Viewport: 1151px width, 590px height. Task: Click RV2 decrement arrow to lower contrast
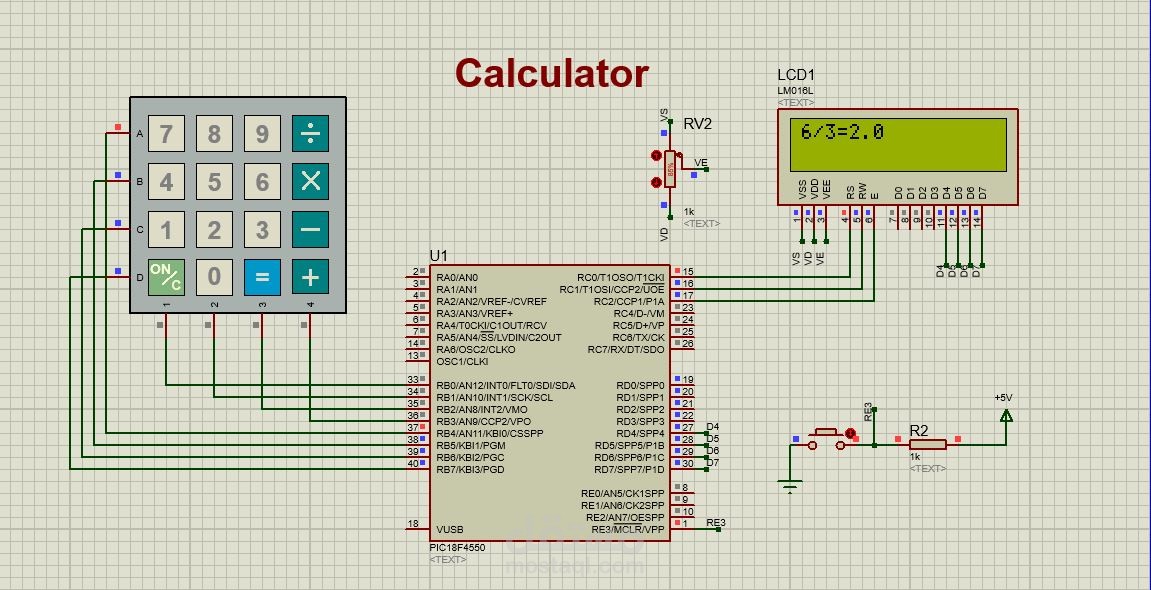pos(656,181)
